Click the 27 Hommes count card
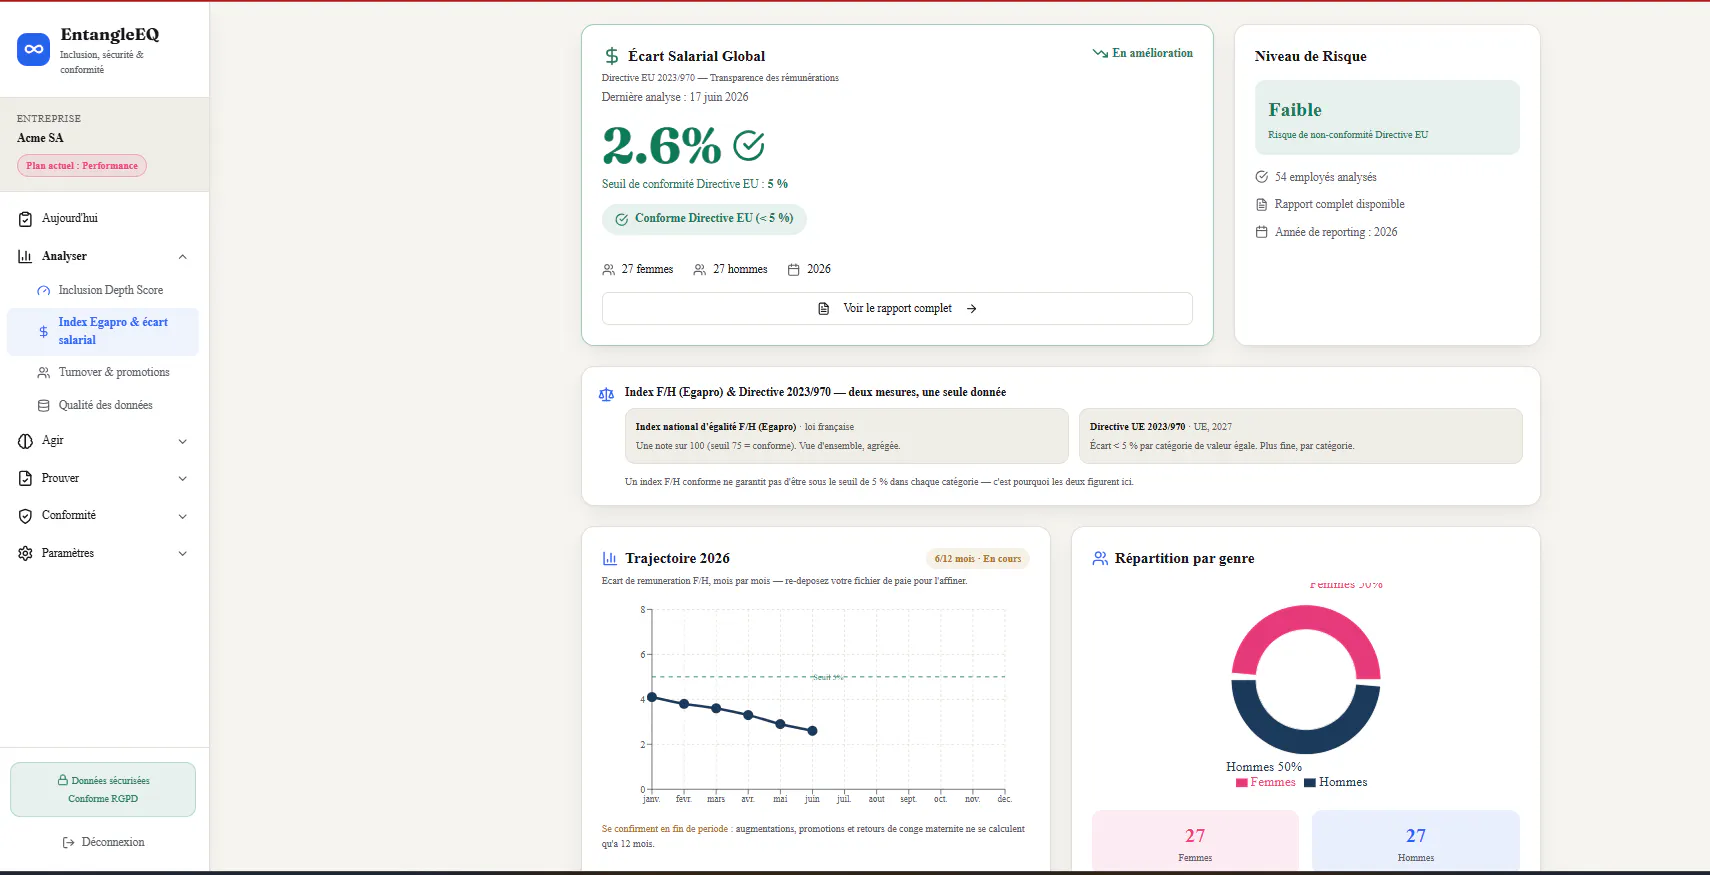This screenshot has width=1710, height=875. (x=1416, y=842)
